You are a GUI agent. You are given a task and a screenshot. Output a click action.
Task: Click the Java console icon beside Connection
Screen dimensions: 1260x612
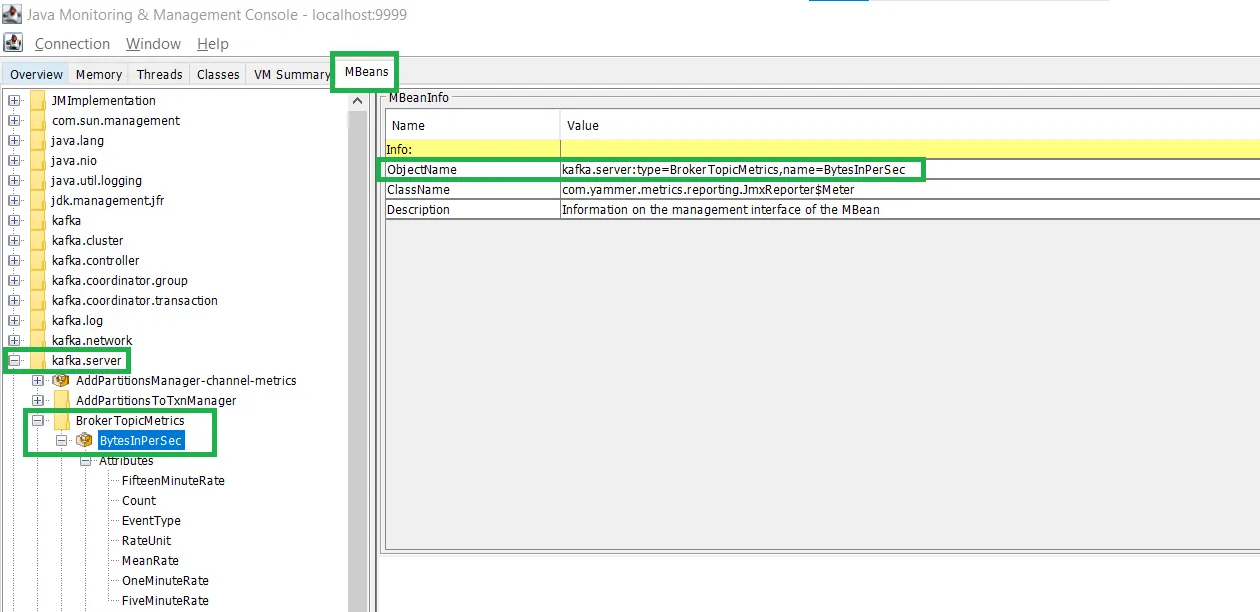click(x=13, y=43)
